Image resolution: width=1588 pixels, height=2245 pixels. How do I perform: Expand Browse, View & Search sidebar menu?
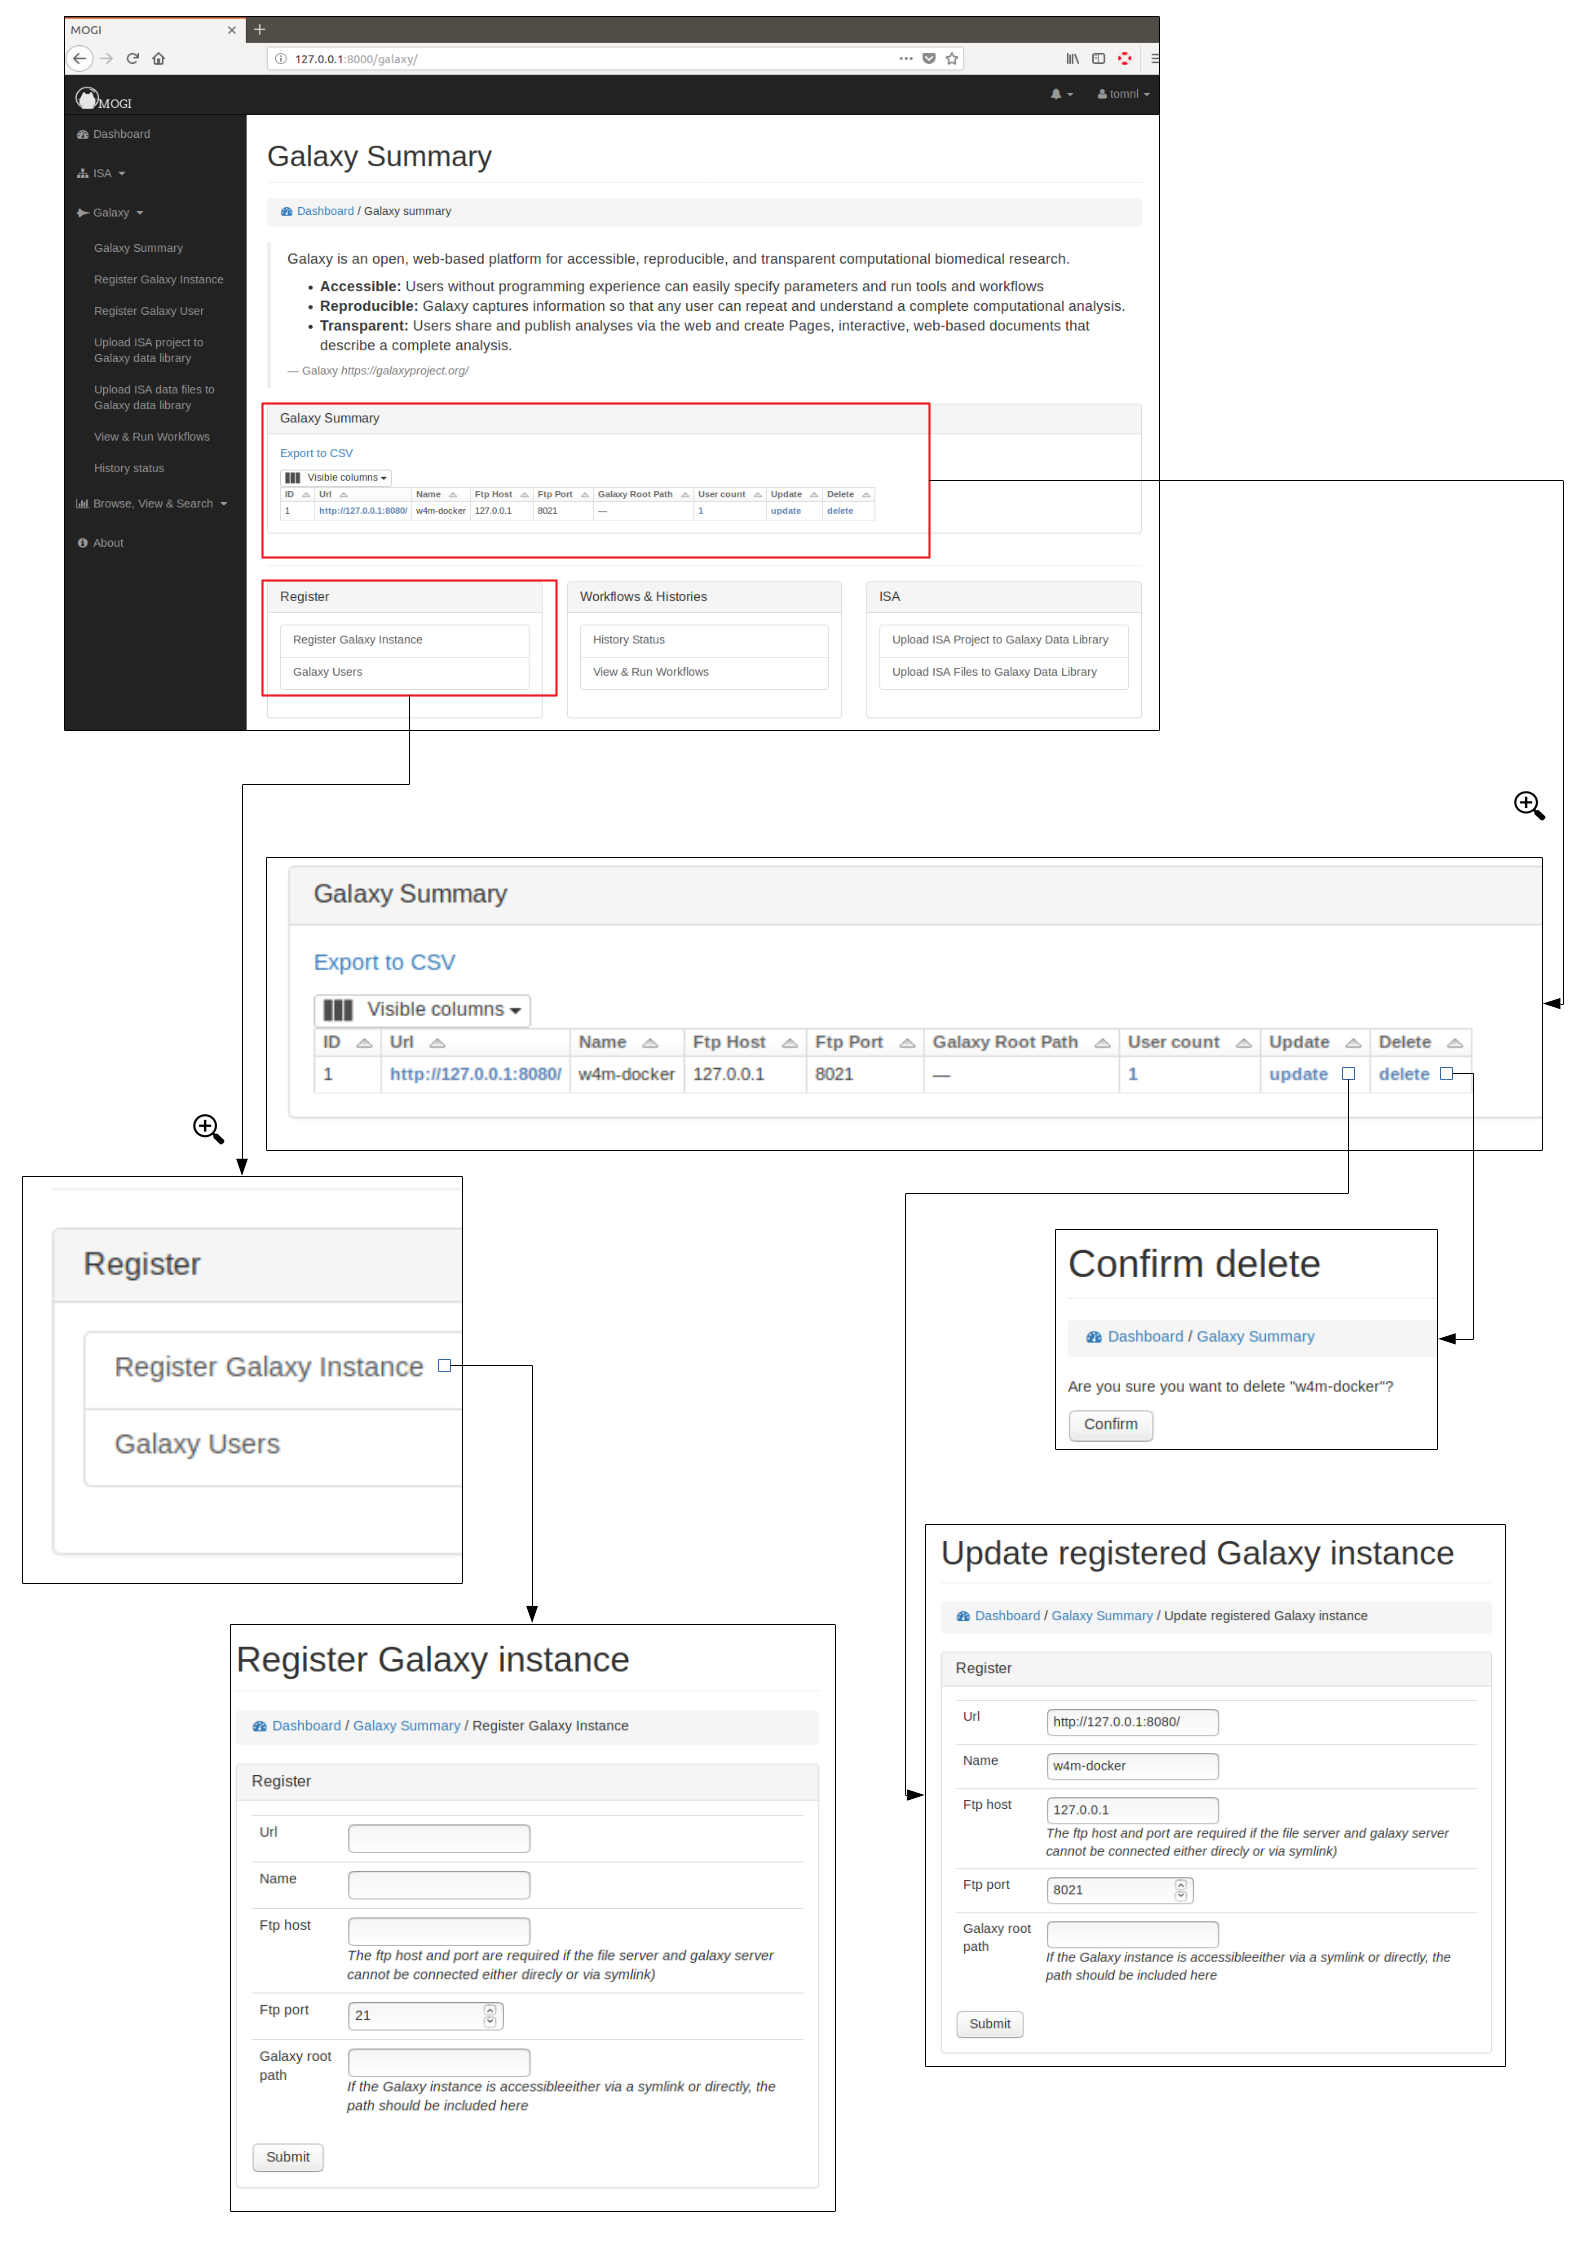(152, 504)
